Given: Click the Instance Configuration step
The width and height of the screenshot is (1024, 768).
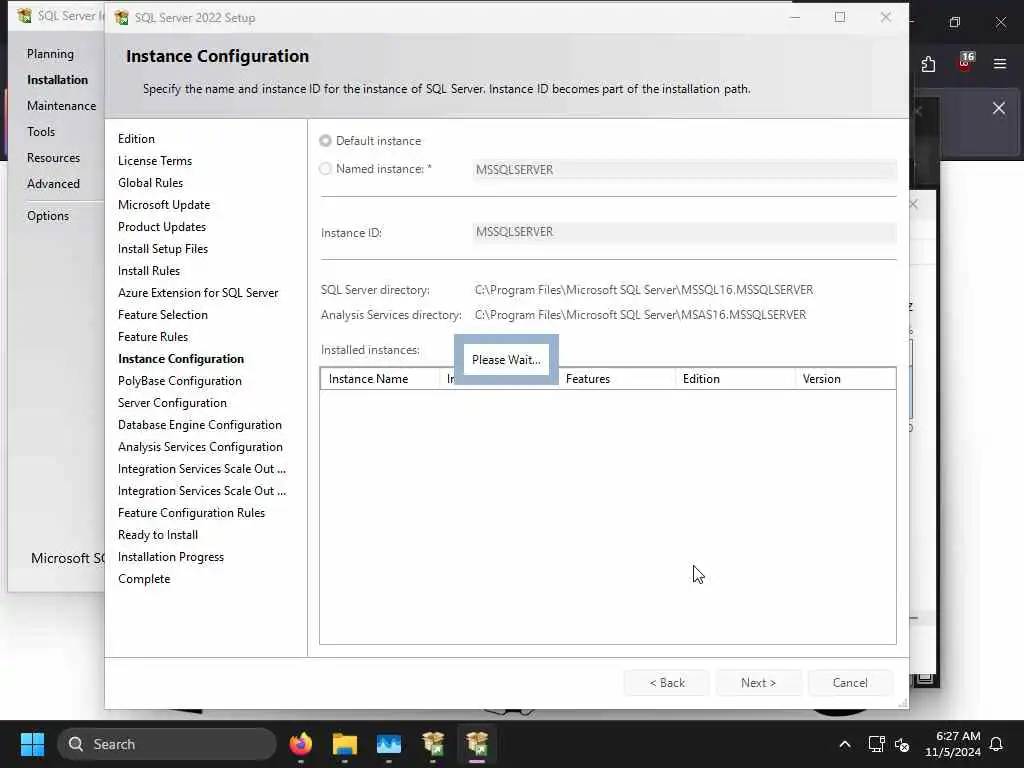Looking at the screenshot, I should pos(181,359).
